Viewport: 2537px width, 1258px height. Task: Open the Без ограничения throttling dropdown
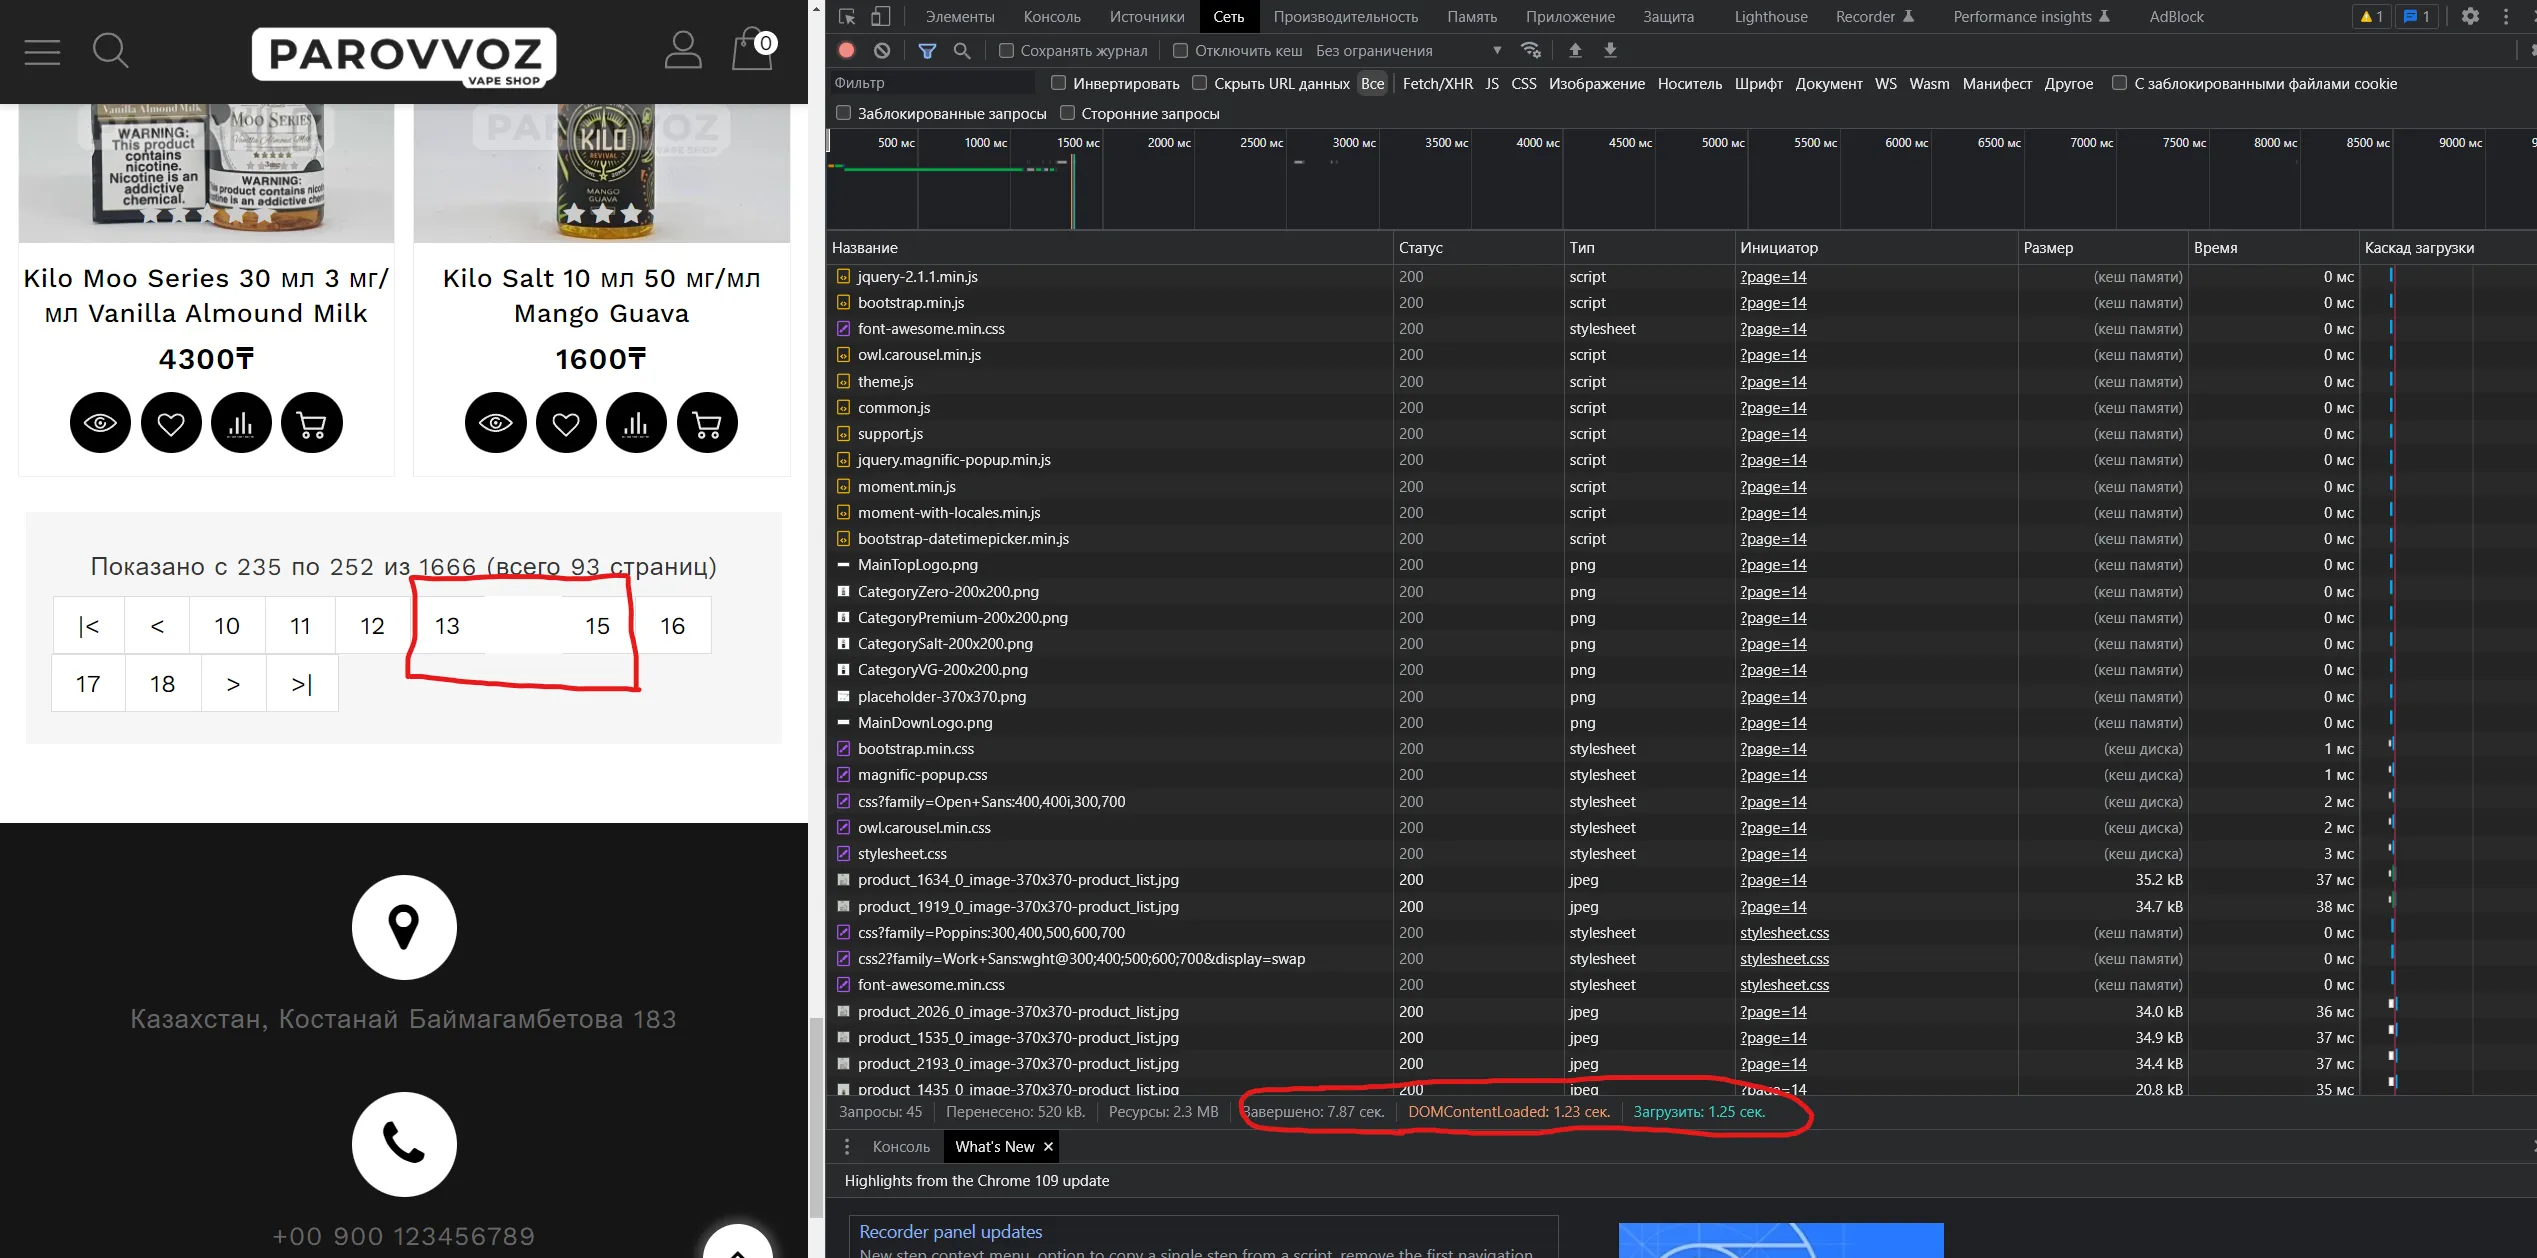(x=1408, y=50)
